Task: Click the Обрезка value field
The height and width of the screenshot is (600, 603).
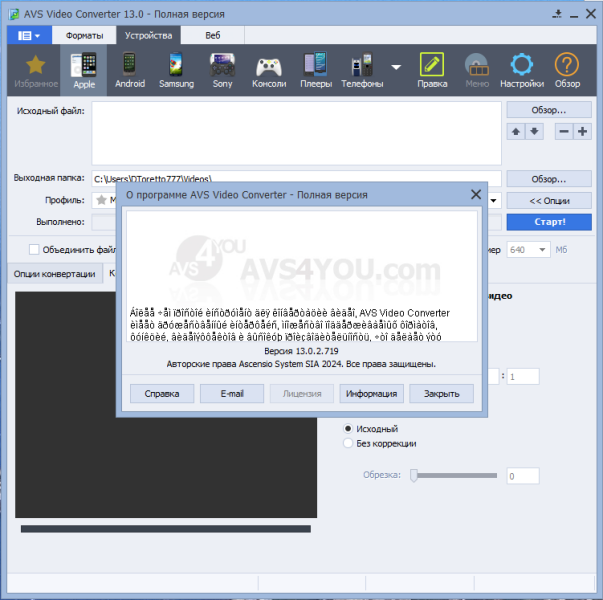Action: click(x=523, y=476)
